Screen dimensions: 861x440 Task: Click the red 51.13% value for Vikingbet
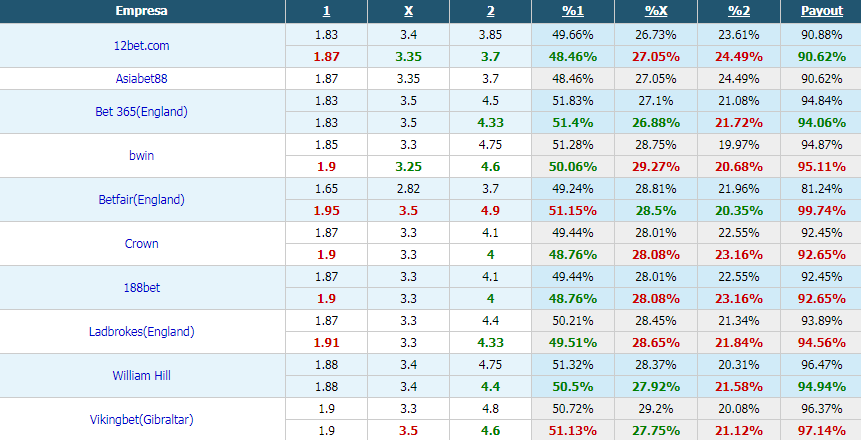click(573, 430)
